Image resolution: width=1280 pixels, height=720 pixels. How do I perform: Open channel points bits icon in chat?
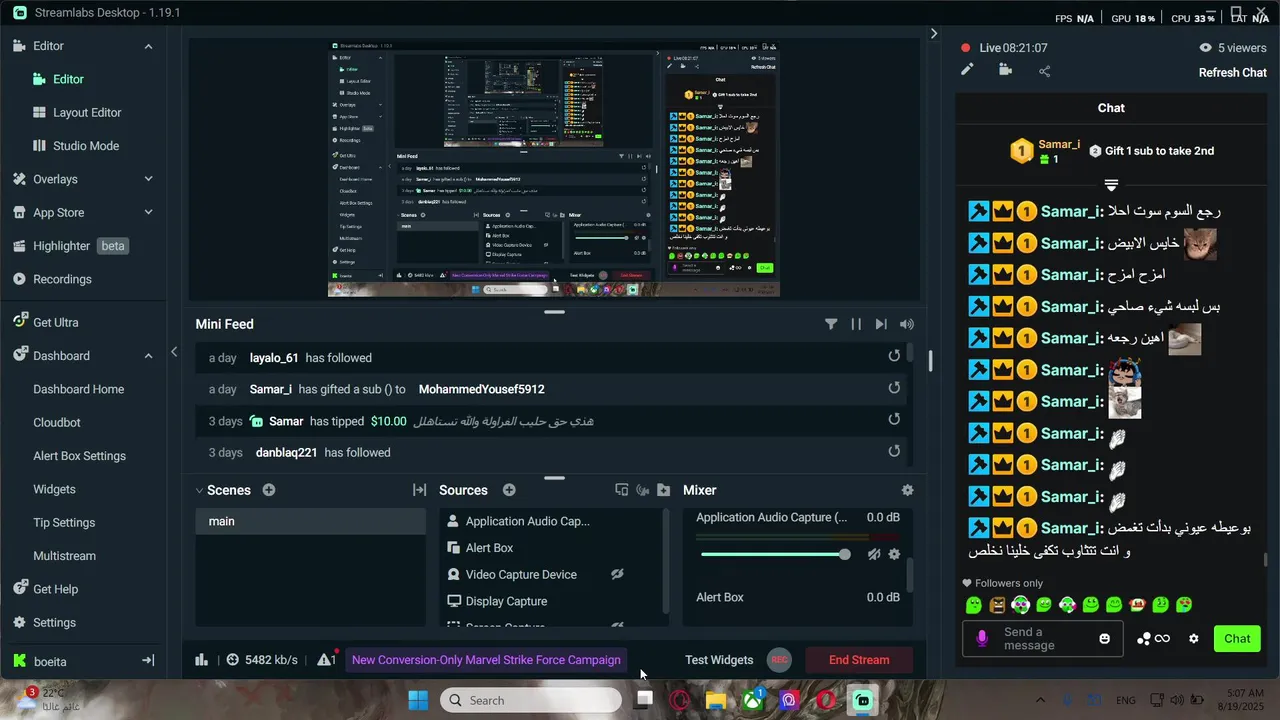click(1153, 638)
